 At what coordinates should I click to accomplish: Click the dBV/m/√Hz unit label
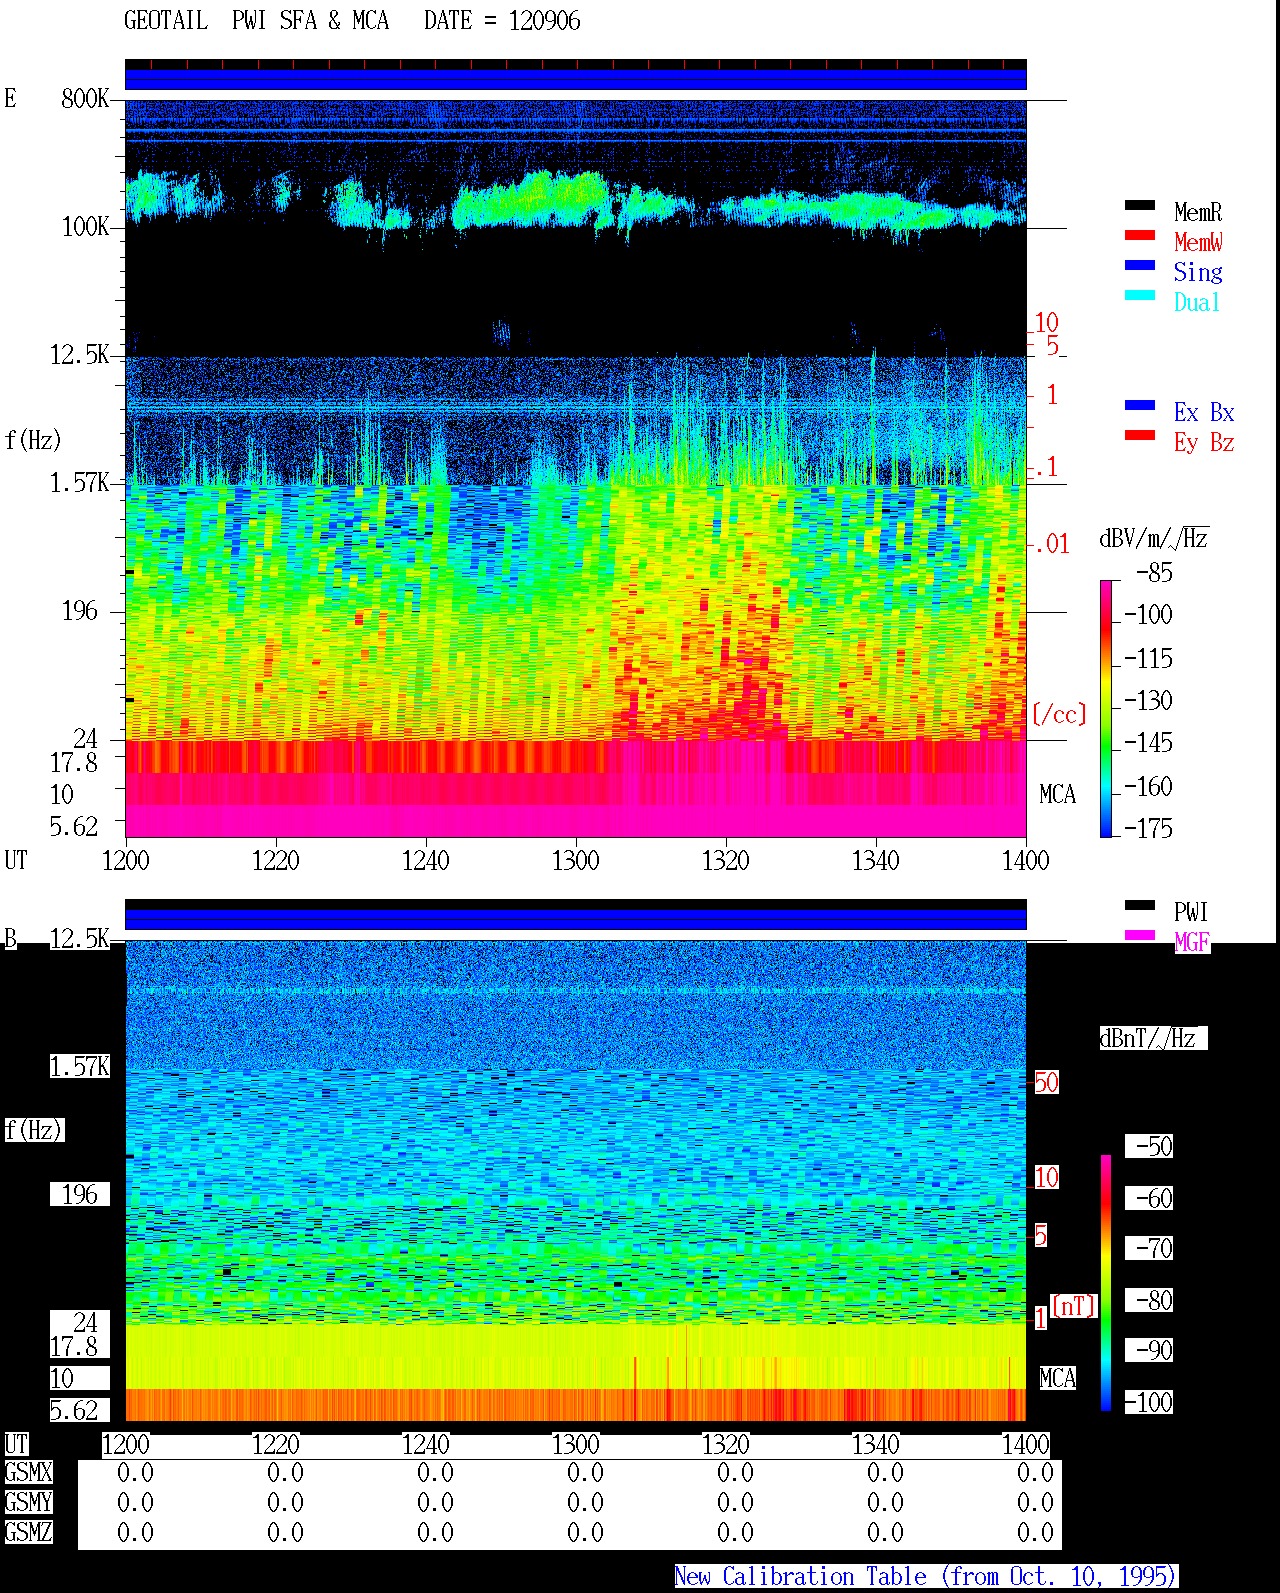[x=1154, y=538]
